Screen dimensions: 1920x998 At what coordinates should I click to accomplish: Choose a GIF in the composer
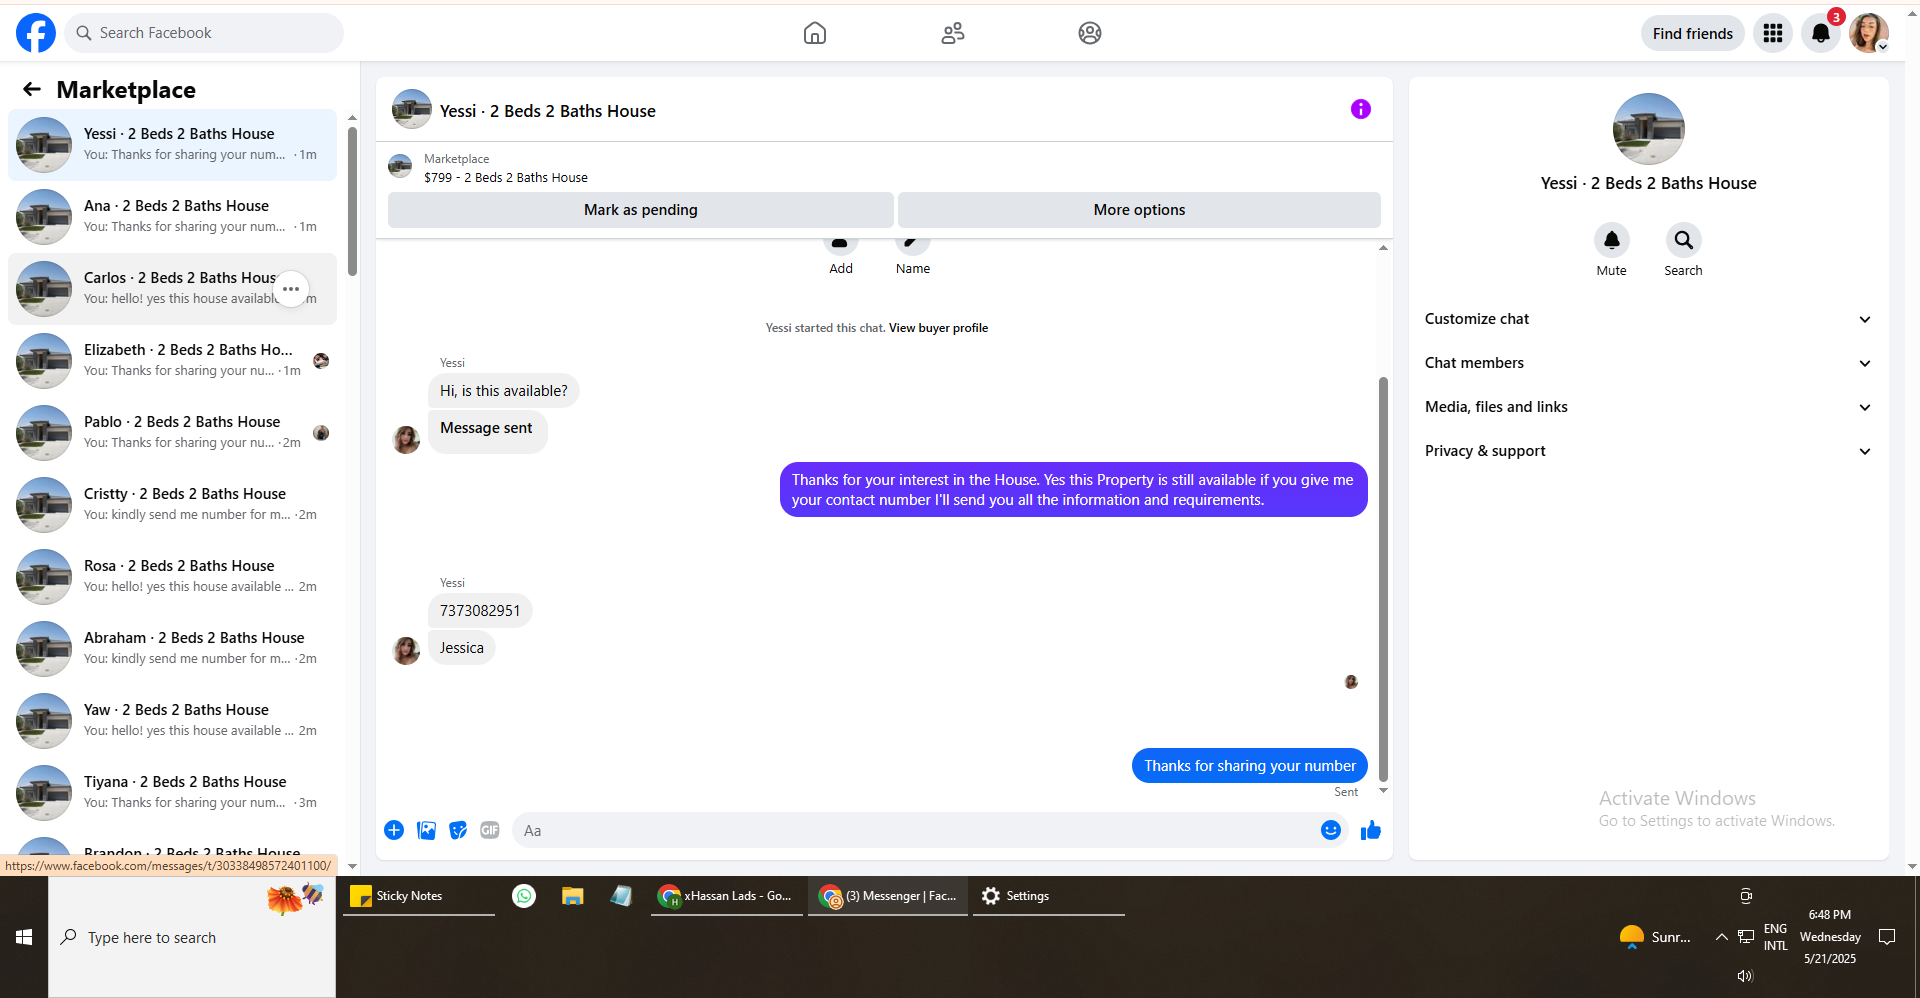490,830
